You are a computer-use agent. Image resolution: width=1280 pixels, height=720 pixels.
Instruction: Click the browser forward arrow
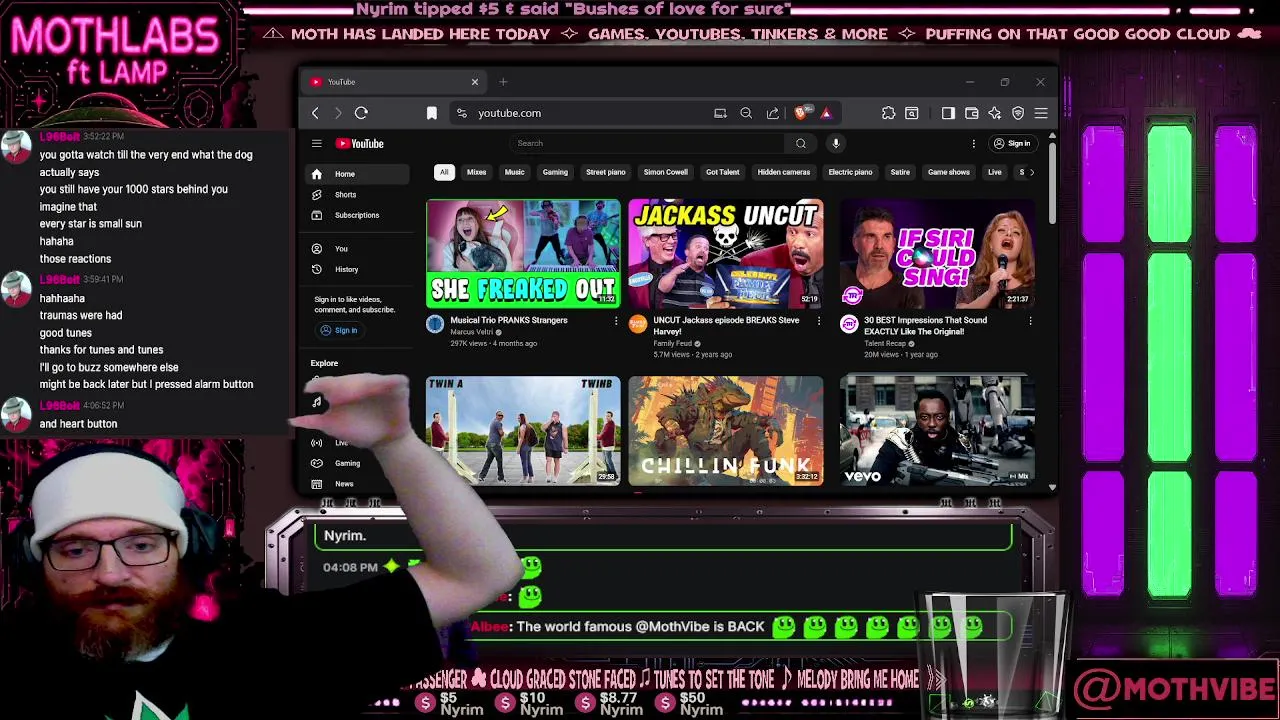pyautogui.click(x=338, y=113)
